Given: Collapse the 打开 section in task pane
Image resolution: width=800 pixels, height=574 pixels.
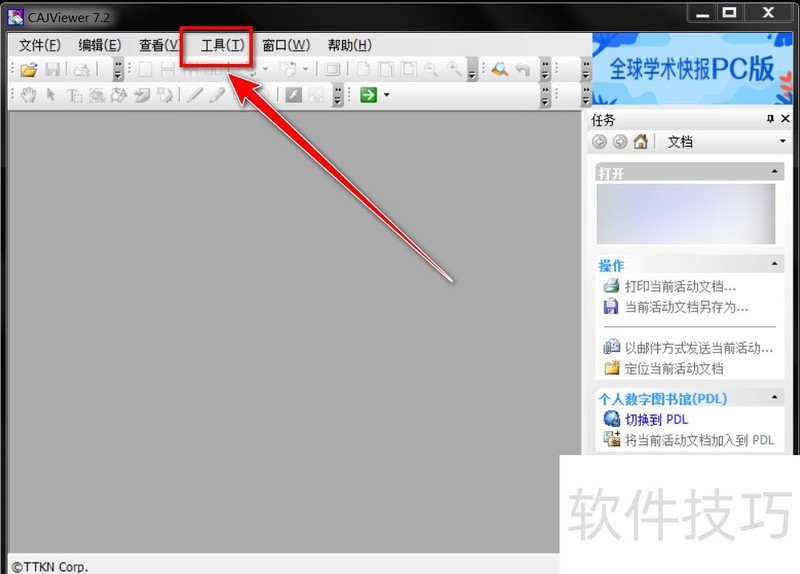Looking at the screenshot, I should [x=777, y=172].
